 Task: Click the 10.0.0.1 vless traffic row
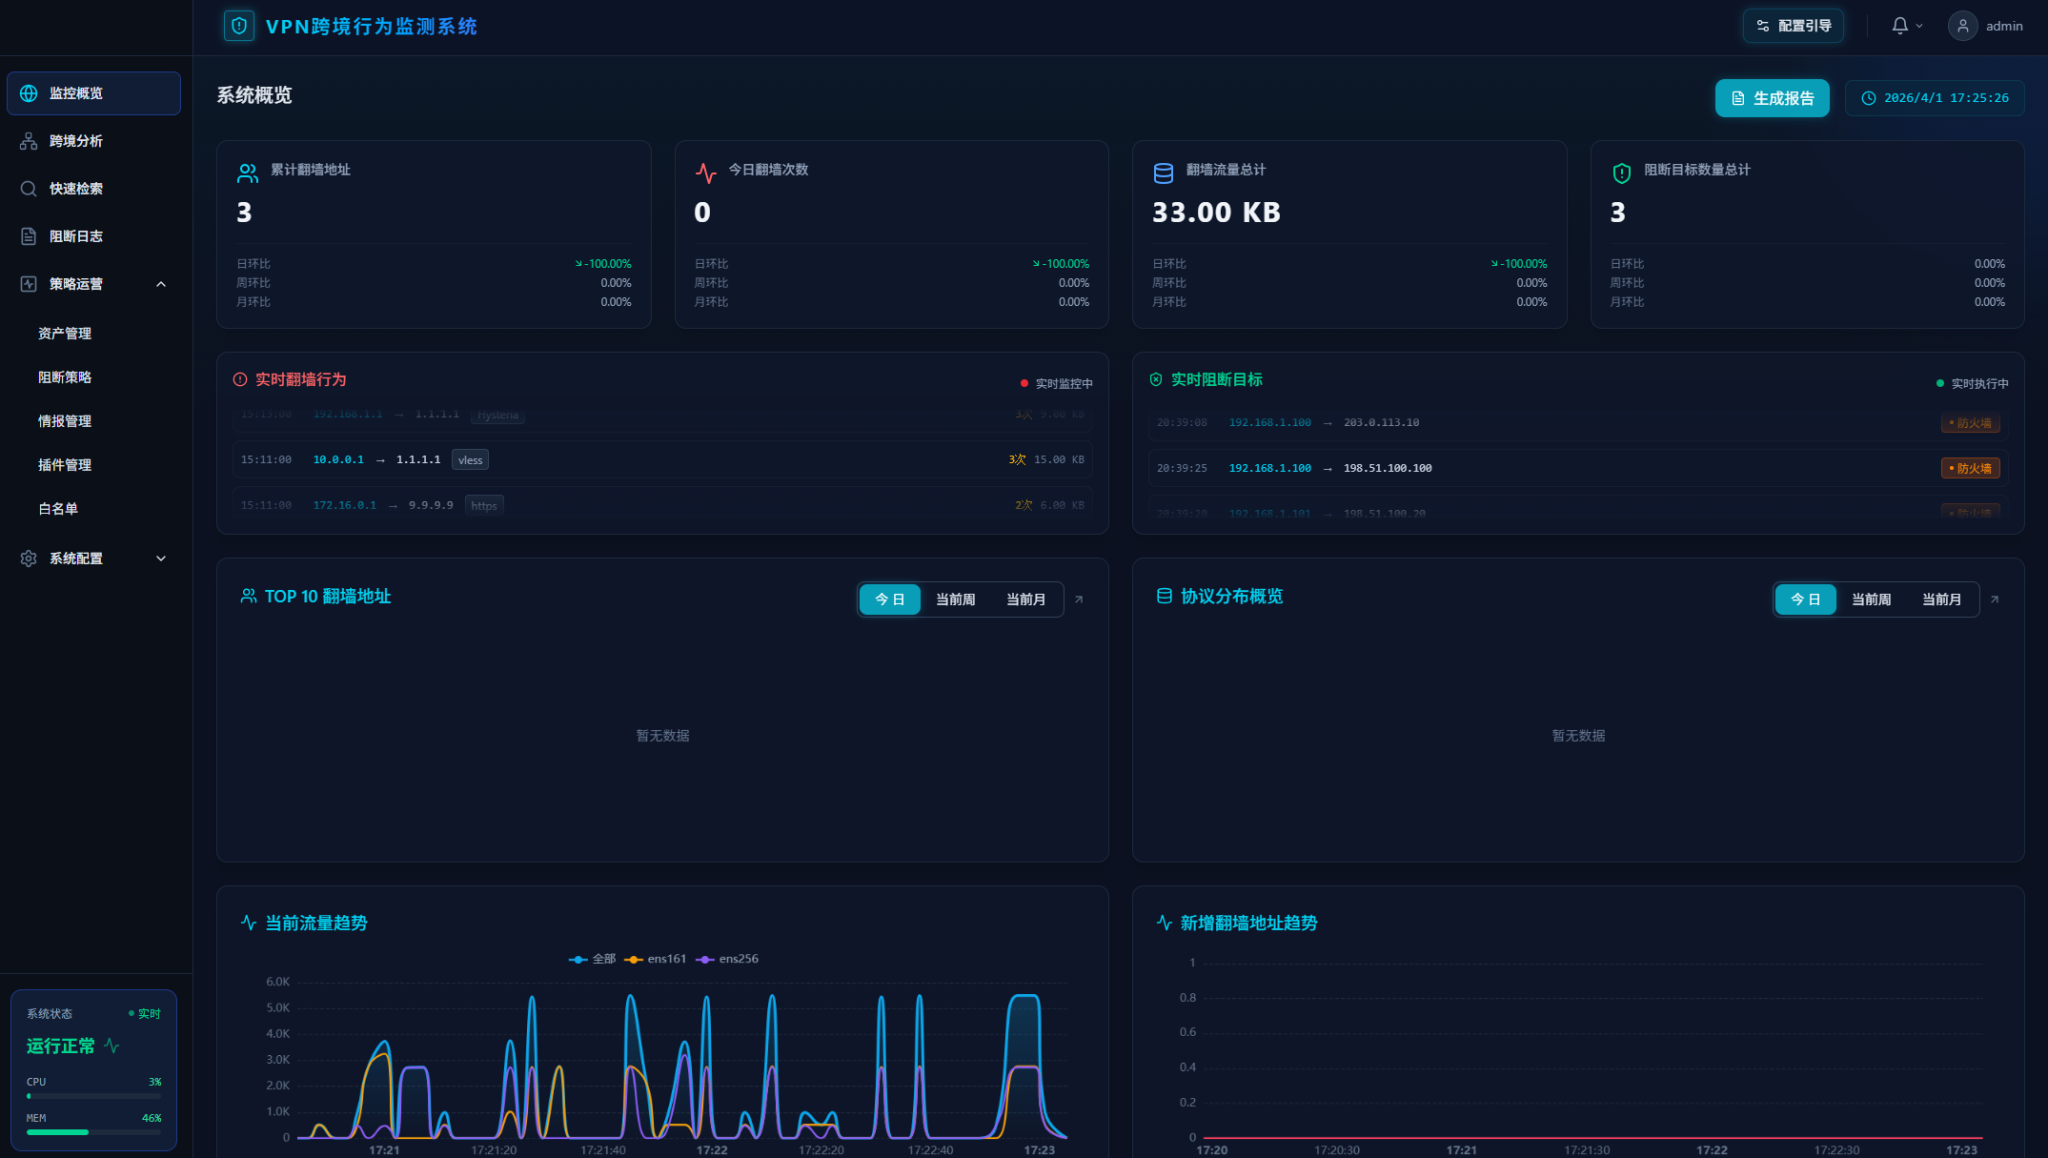(662, 460)
